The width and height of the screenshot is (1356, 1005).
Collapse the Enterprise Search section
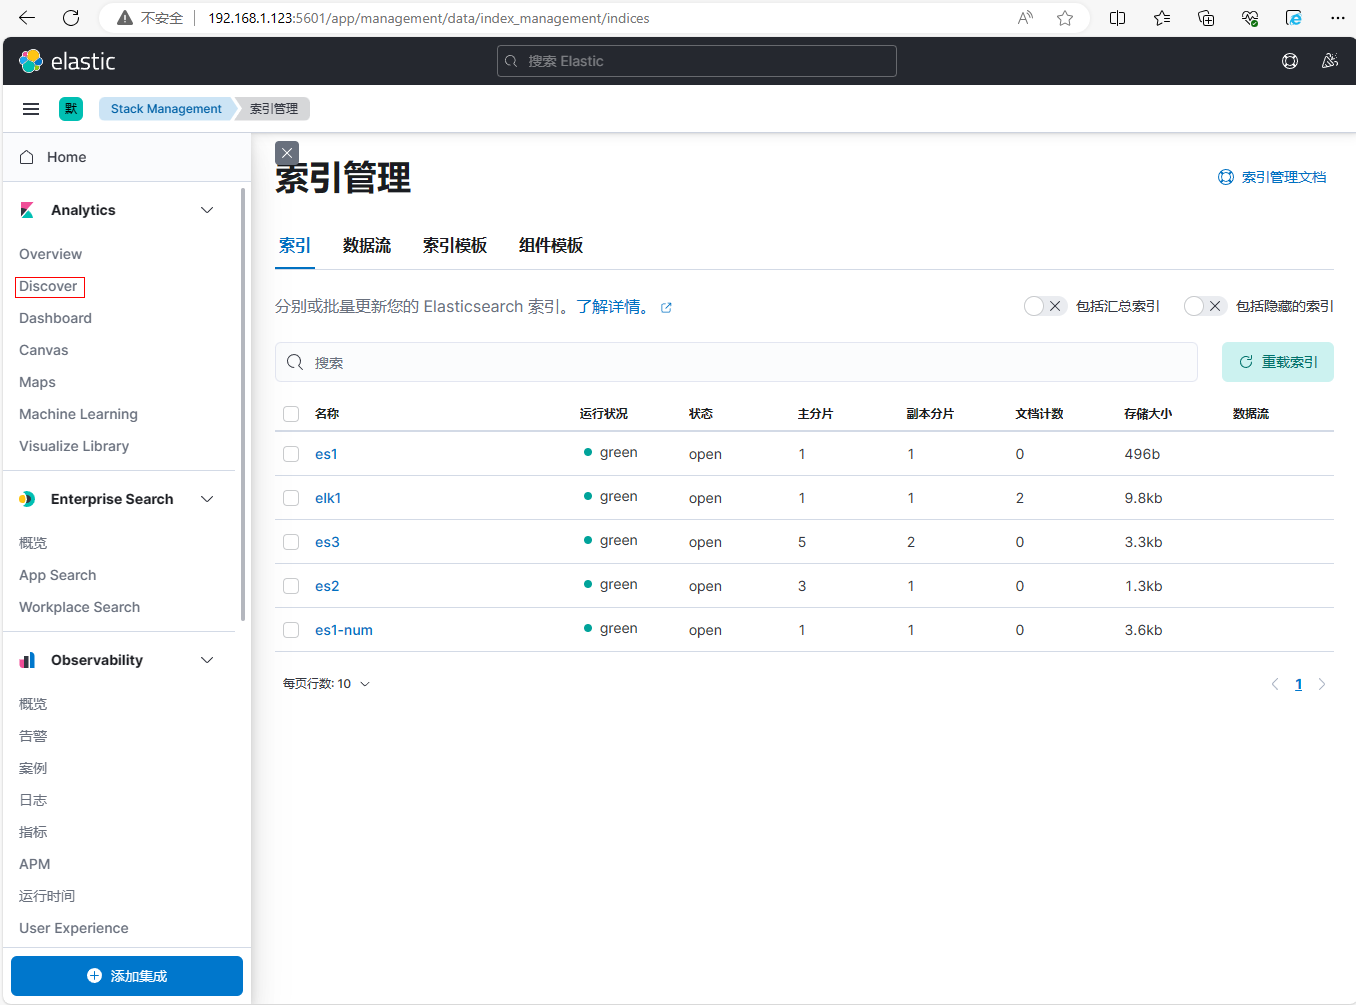(207, 499)
